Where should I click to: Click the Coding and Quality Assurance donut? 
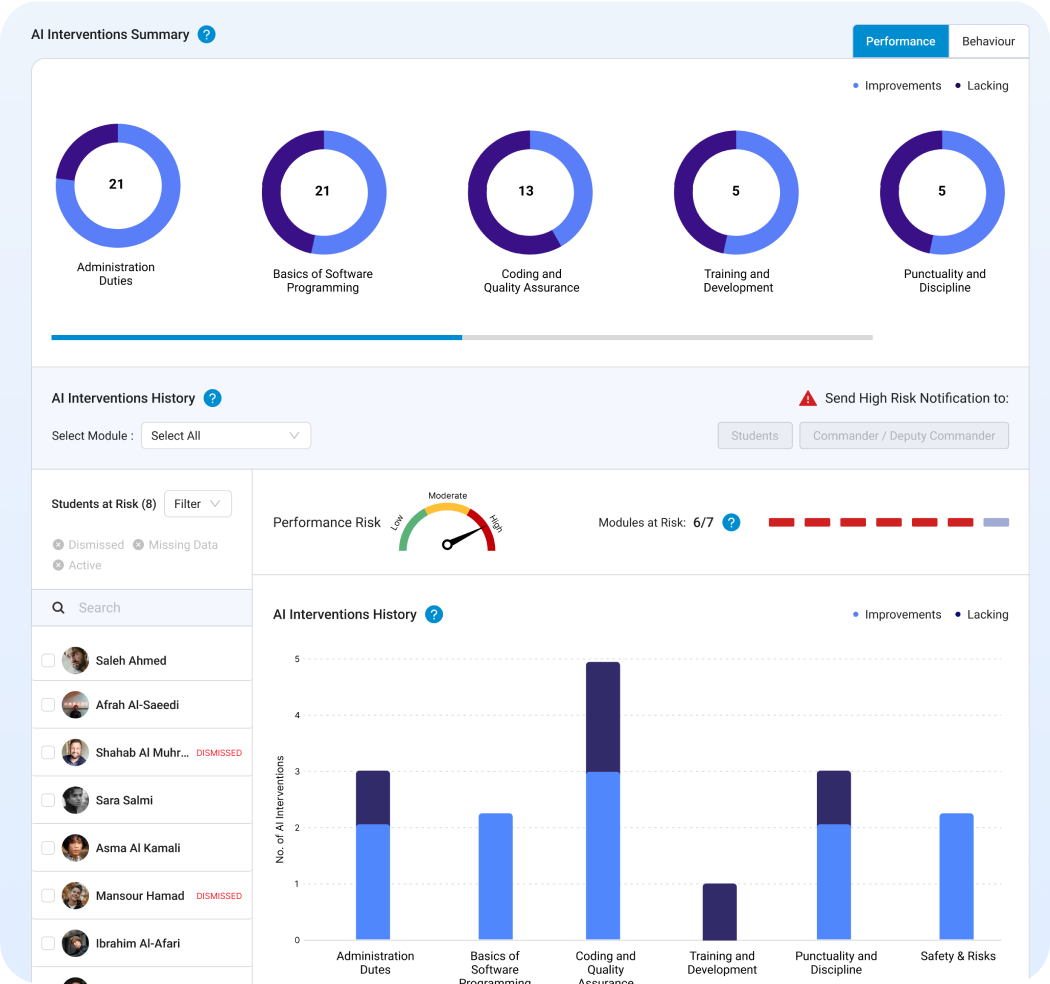[530, 192]
